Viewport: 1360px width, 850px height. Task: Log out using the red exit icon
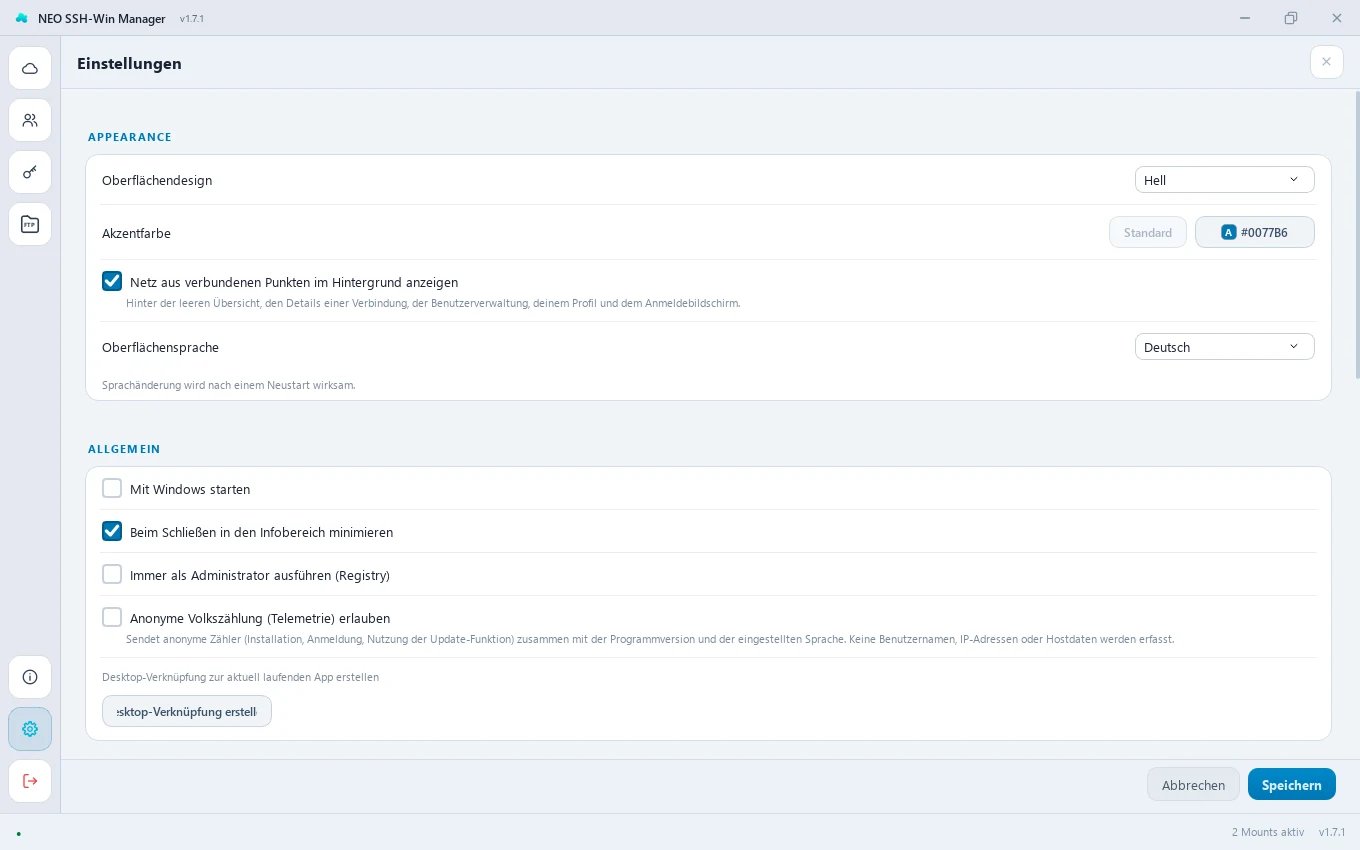point(30,781)
